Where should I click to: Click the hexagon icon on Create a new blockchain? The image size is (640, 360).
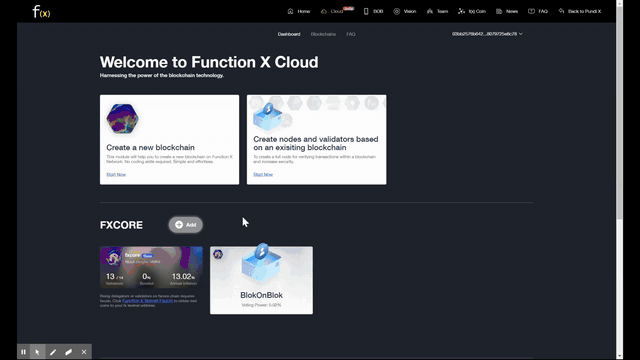122,118
